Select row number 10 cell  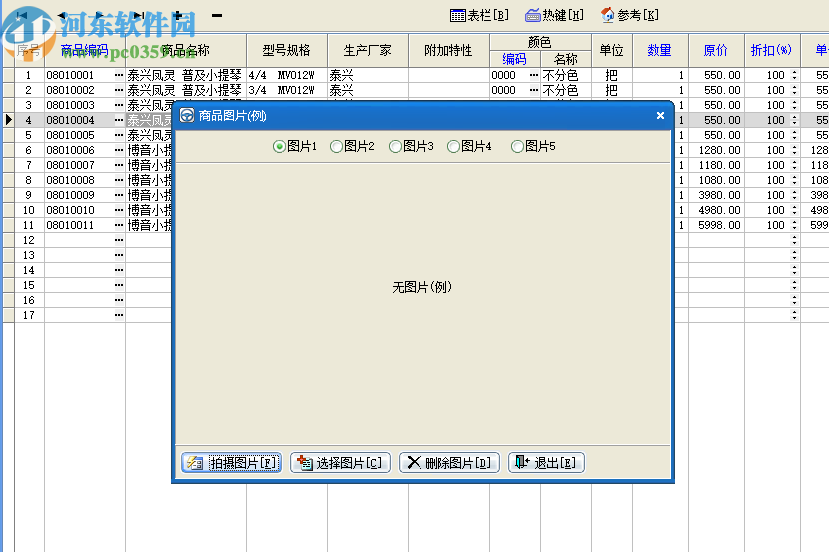click(29, 210)
